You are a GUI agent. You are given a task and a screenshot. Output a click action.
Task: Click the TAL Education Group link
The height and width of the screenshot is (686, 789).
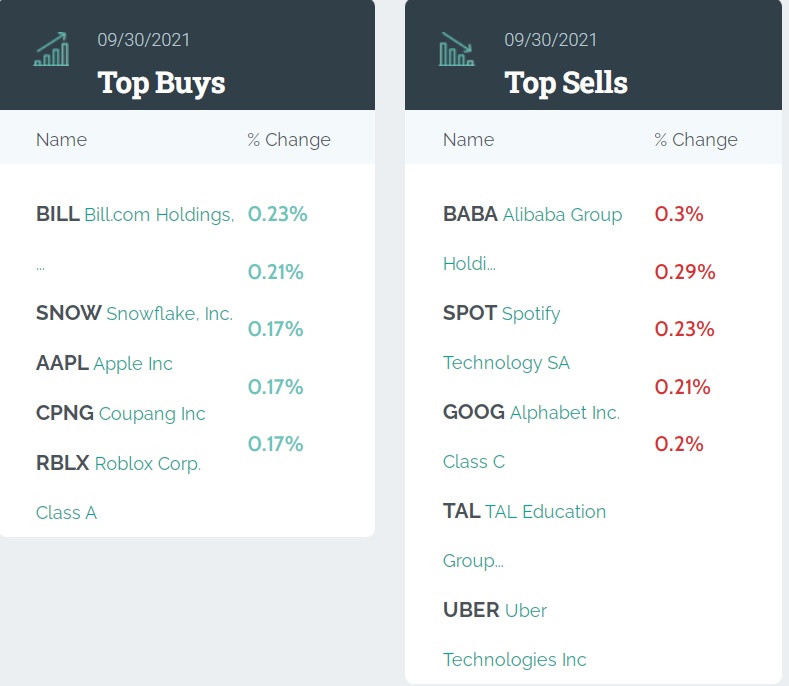[524, 511]
